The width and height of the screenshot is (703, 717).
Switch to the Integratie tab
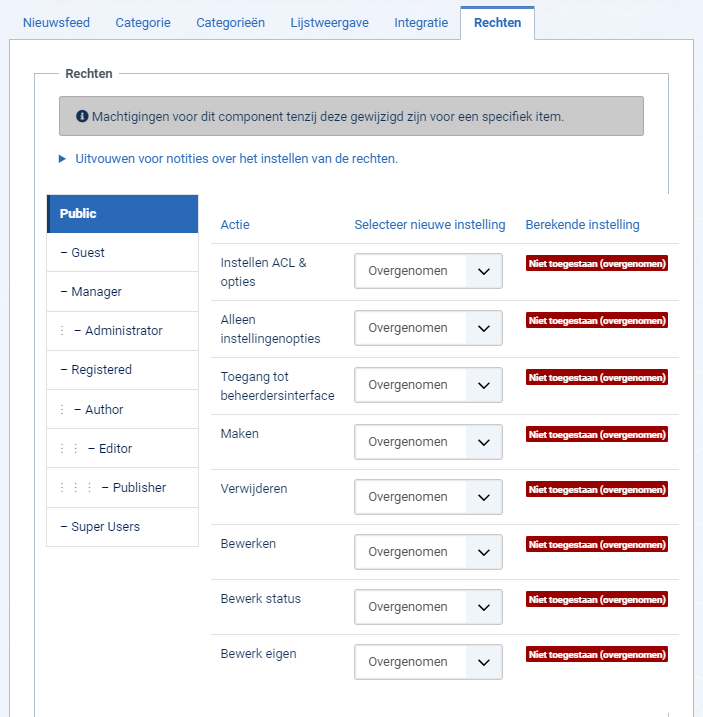pos(421,22)
